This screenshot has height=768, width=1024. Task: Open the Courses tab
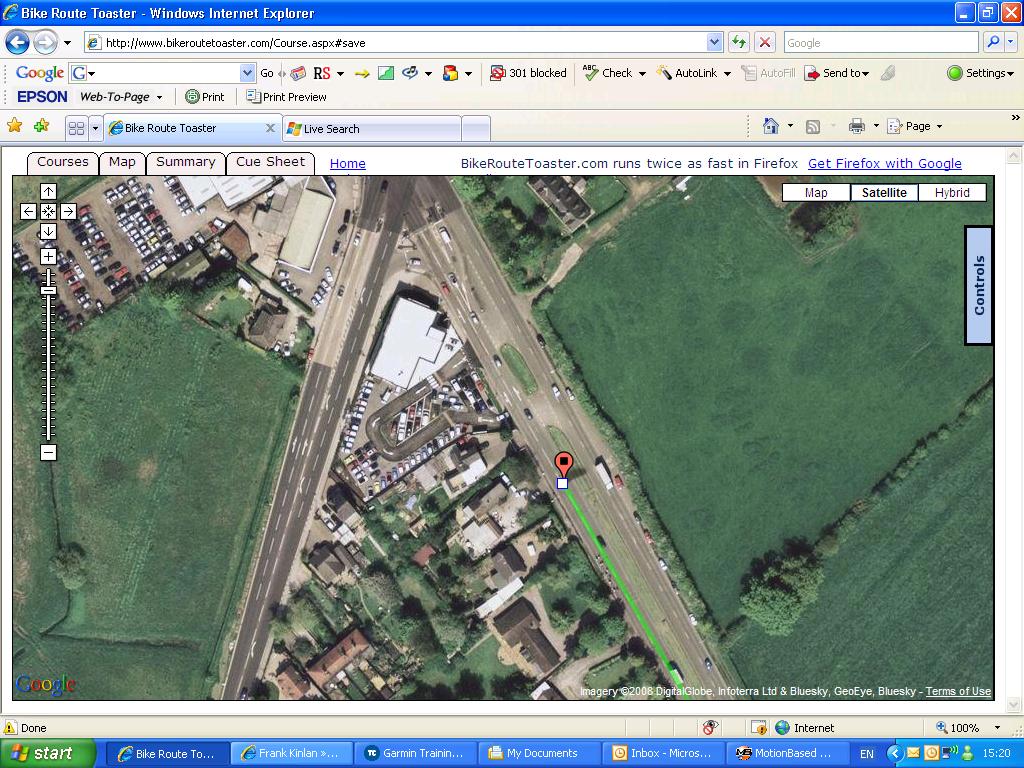(x=63, y=162)
